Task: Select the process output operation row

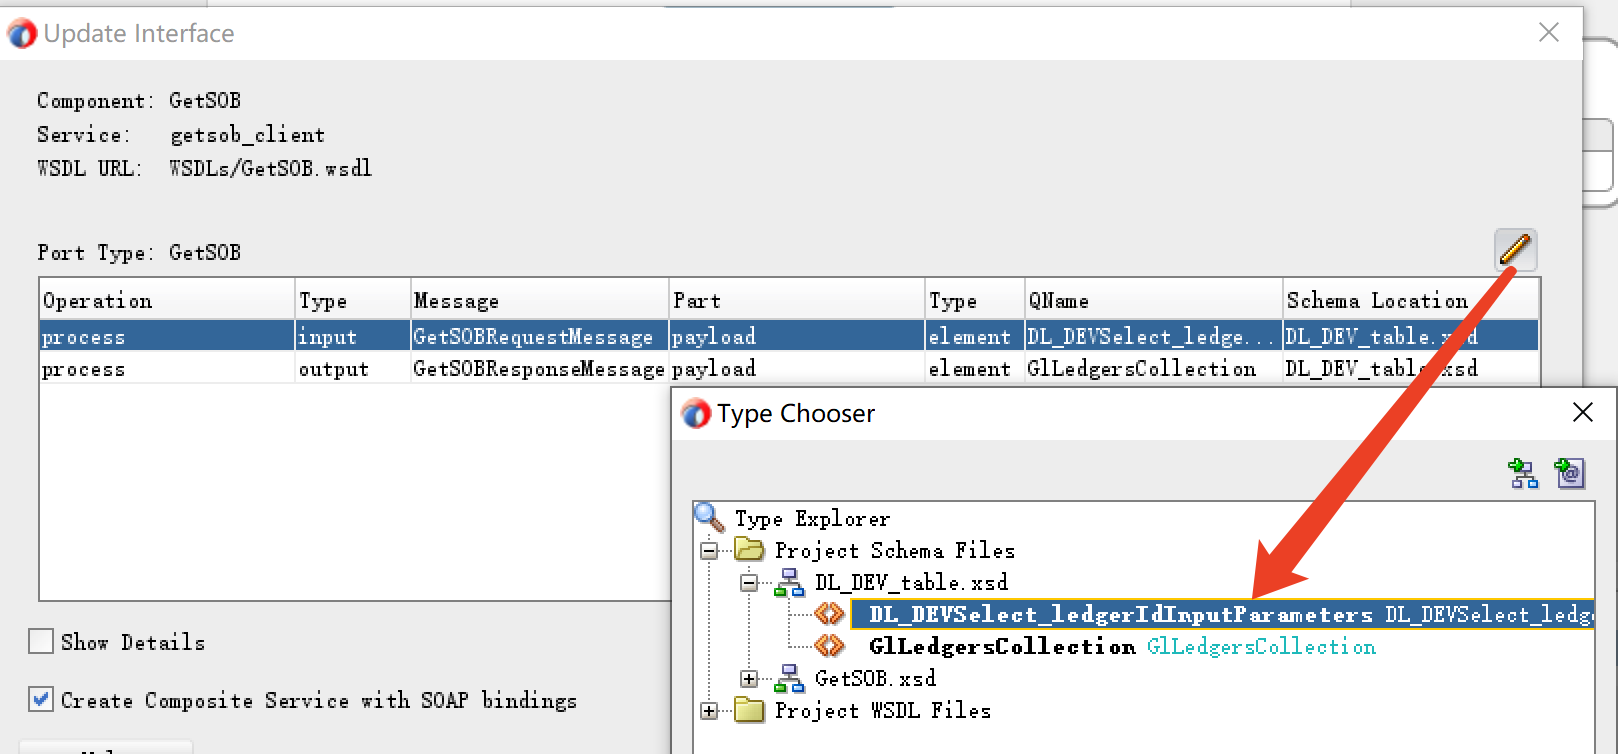Action: click(789, 368)
